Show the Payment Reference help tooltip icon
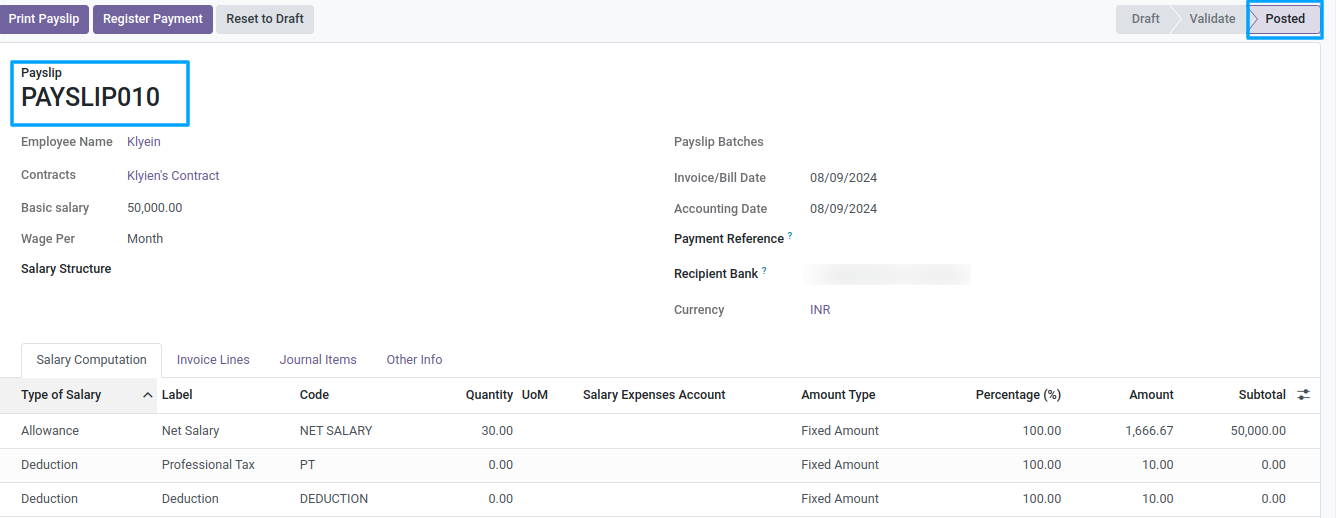This screenshot has width=1336, height=518. [x=790, y=236]
